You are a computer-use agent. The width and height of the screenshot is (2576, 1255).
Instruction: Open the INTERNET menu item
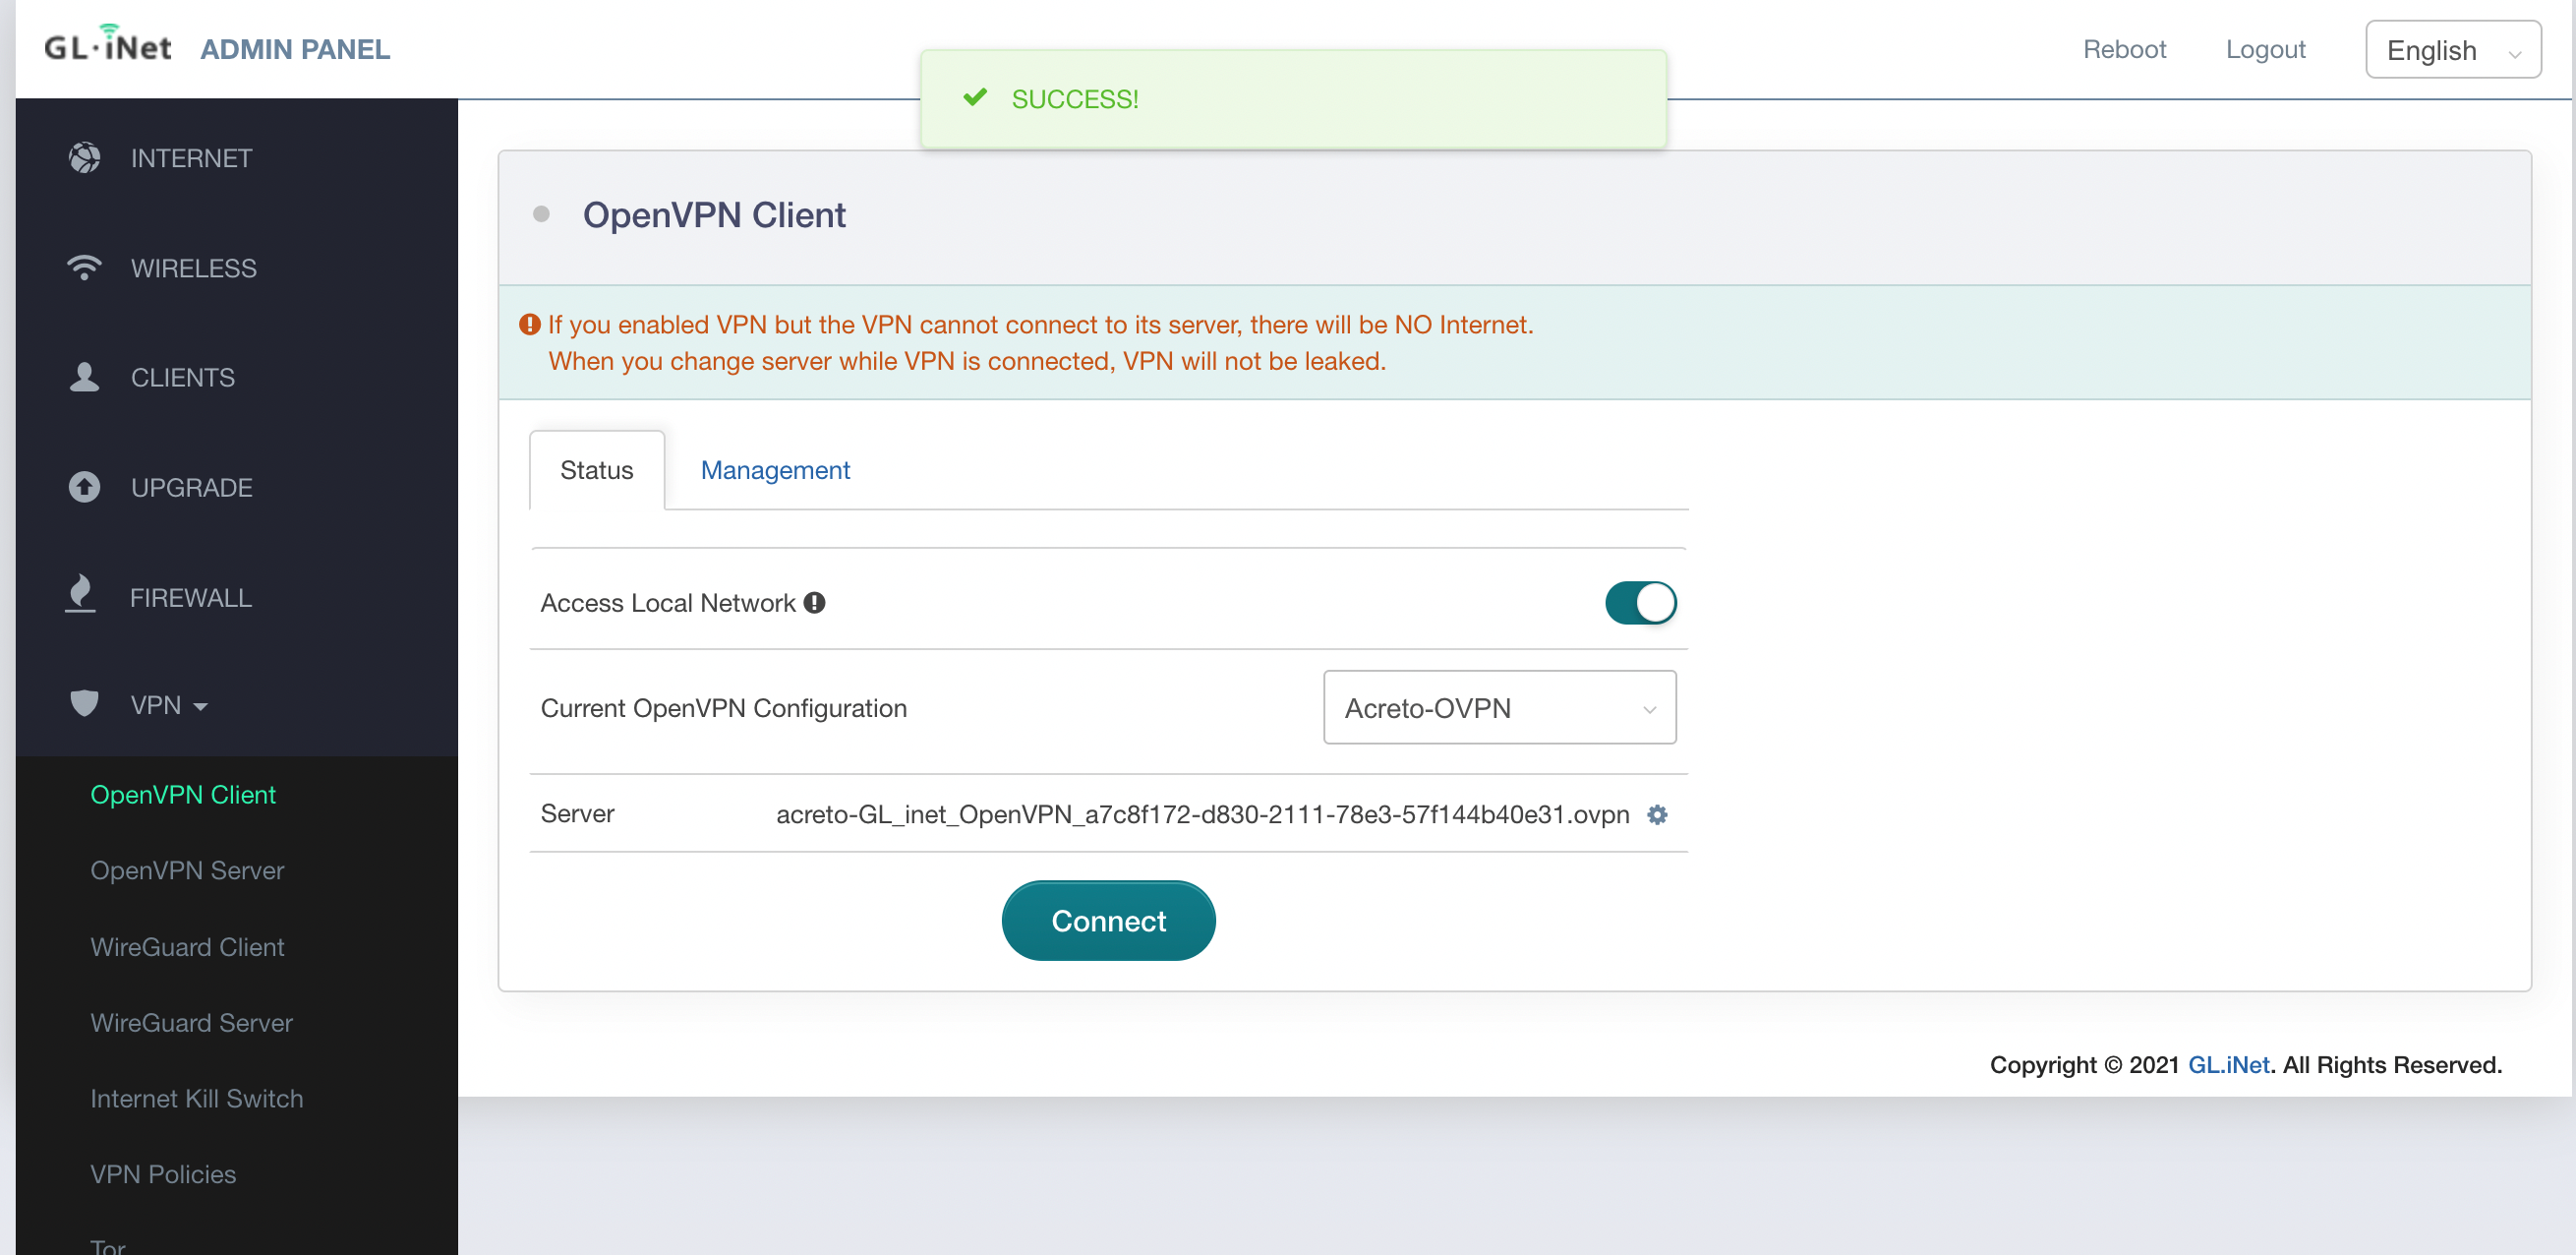tap(191, 158)
